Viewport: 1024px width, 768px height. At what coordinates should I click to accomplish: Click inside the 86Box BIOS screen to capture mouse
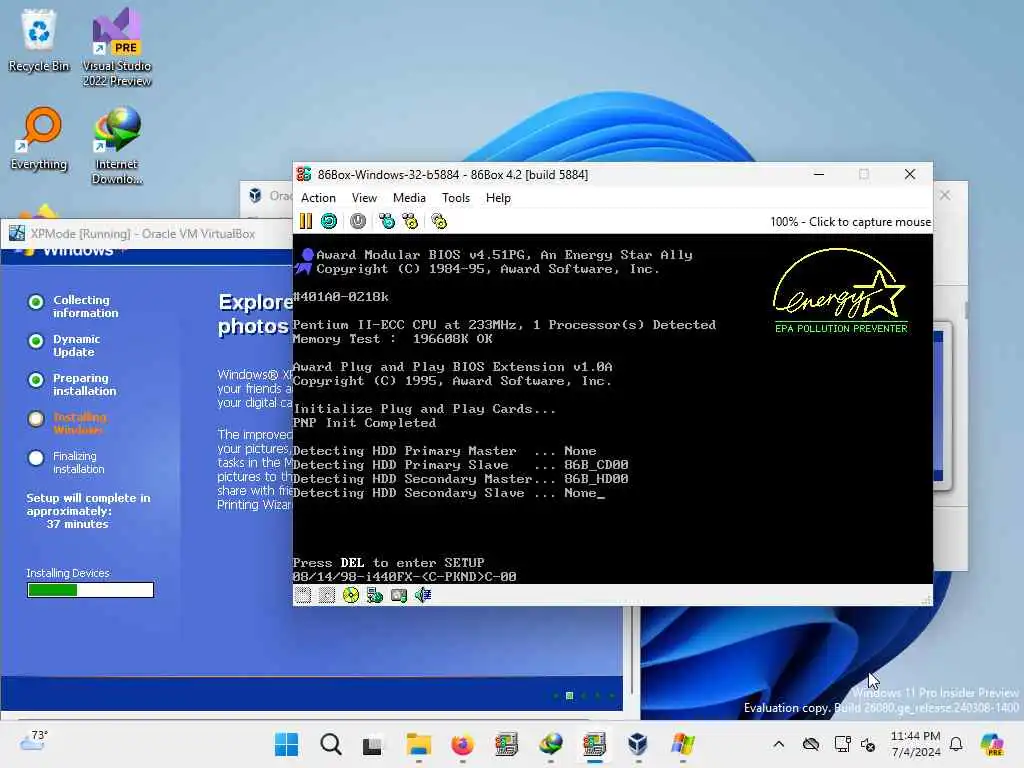pos(613,409)
